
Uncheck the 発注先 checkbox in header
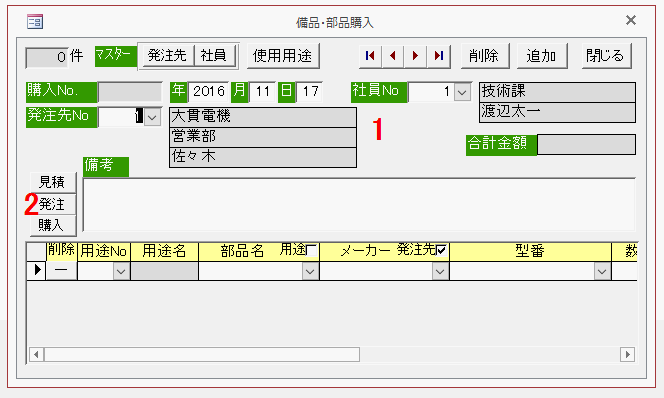click(x=441, y=251)
